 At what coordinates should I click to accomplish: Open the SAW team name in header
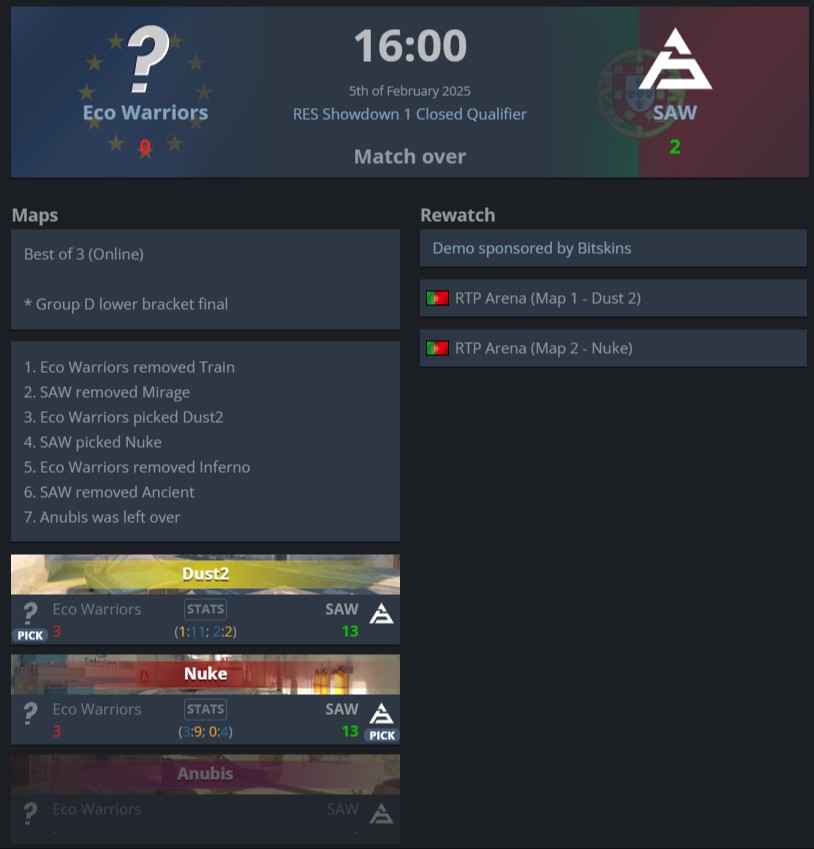[675, 113]
